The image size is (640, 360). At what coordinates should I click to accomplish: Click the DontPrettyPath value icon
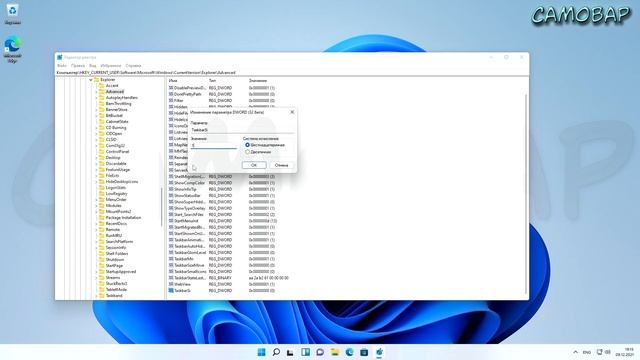point(171,94)
